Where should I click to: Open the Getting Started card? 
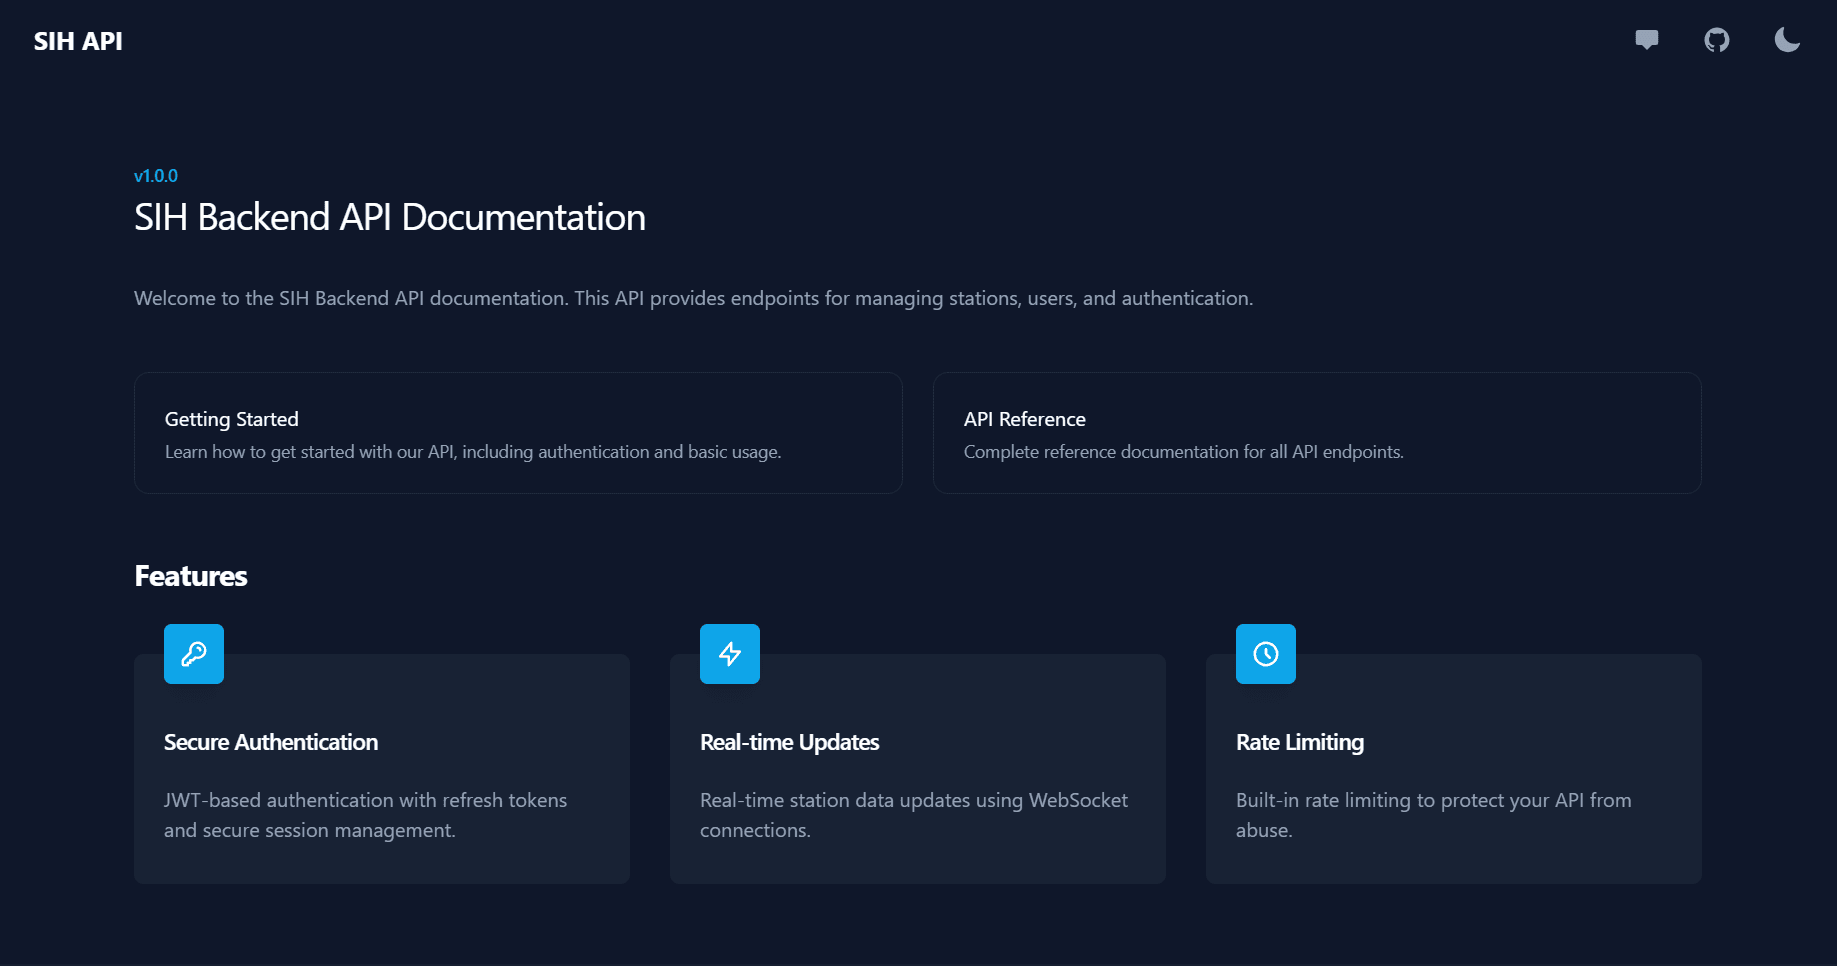(x=518, y=433)
